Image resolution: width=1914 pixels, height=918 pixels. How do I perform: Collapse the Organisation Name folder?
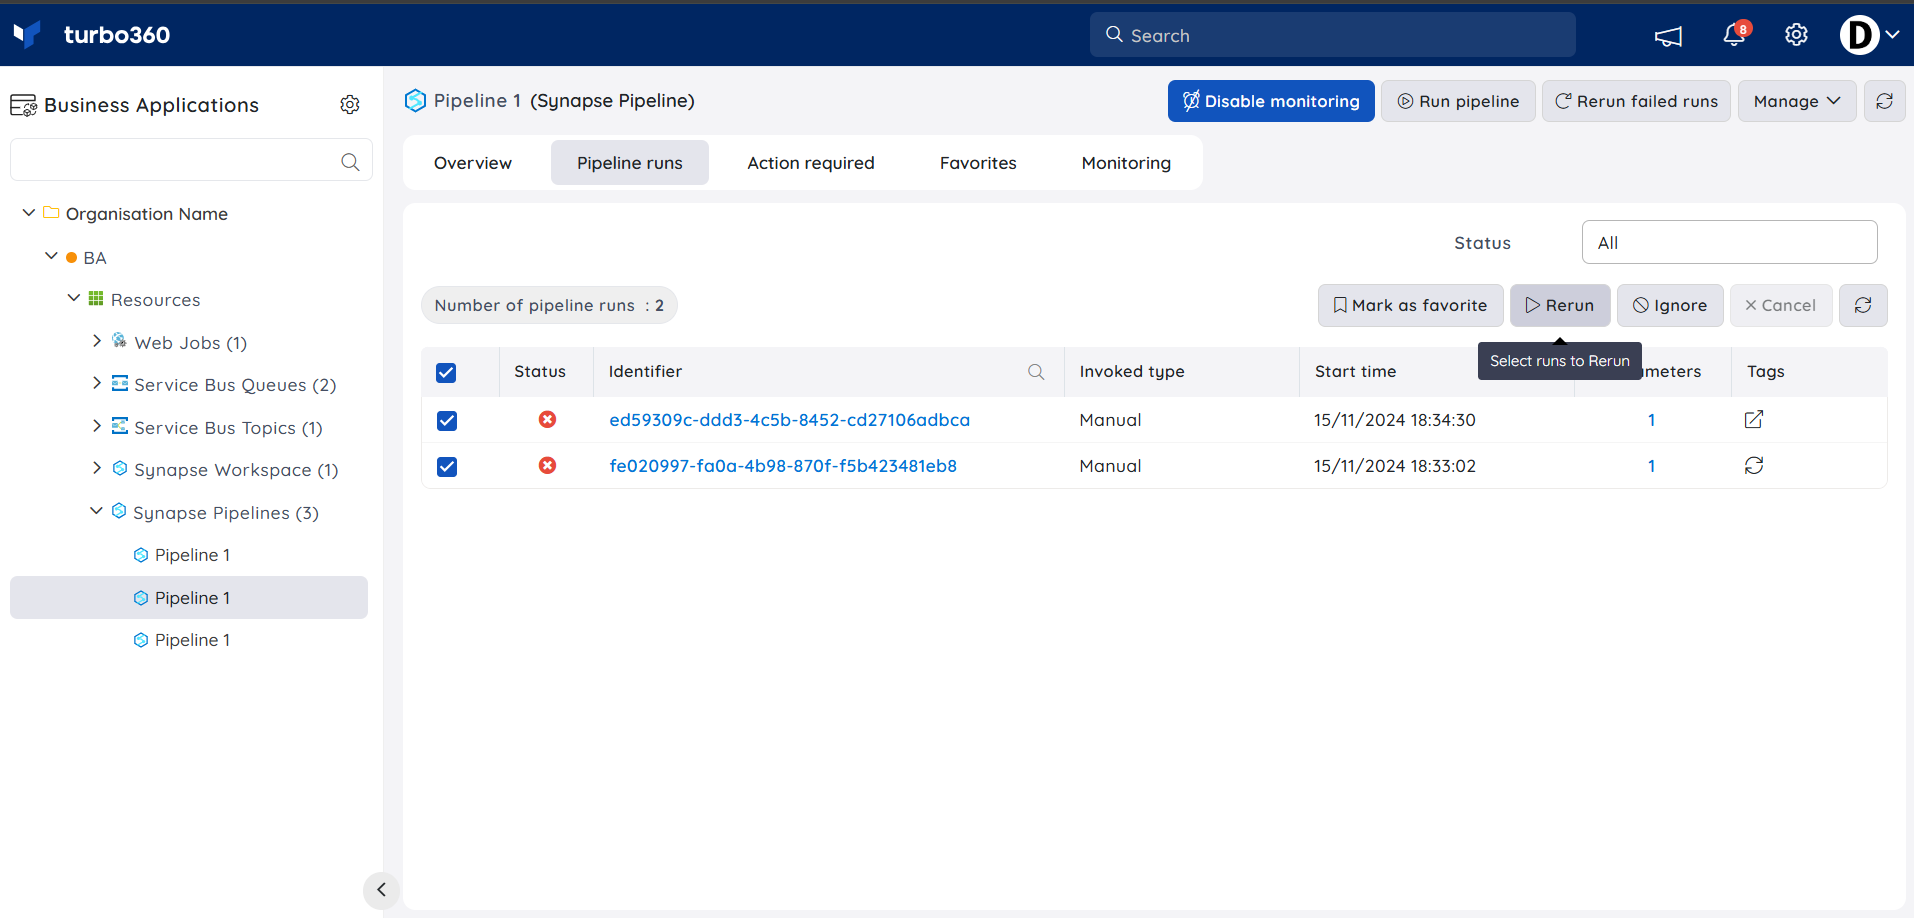pyautogui.click(x=29, y=213)
